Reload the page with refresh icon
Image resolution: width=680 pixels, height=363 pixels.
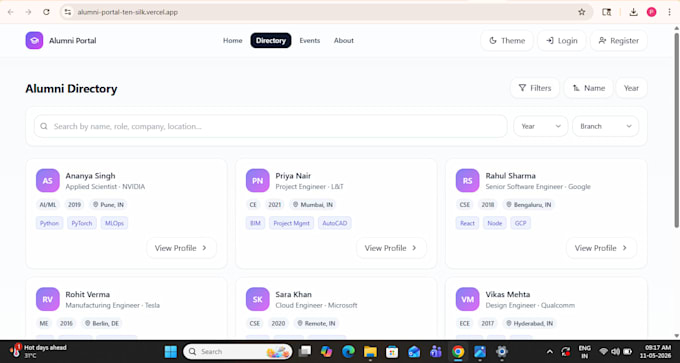click(x=46, y=12)
